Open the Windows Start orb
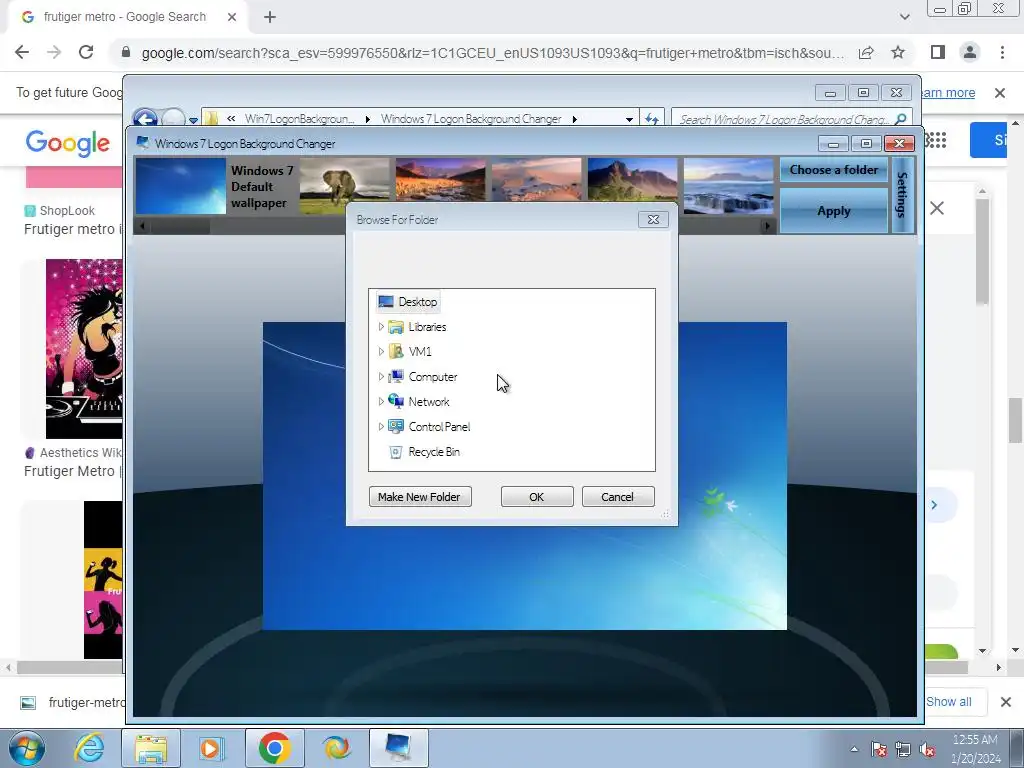This screenshot has height=768, width=1024. tap(27, 748)
